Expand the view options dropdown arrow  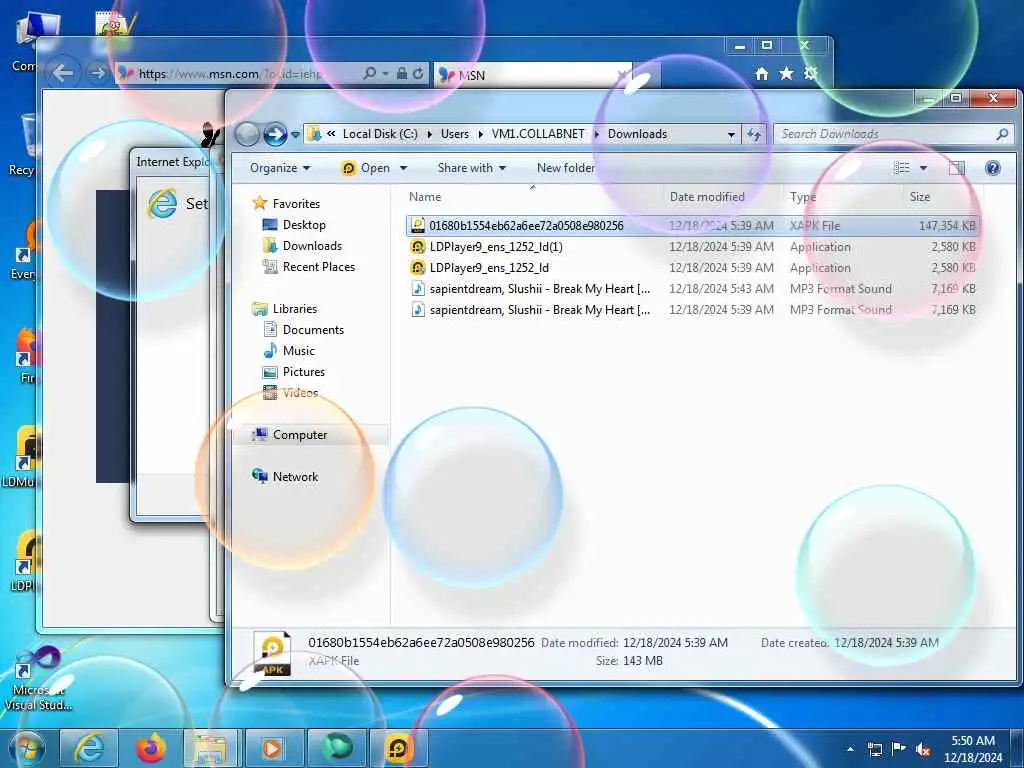923,168
